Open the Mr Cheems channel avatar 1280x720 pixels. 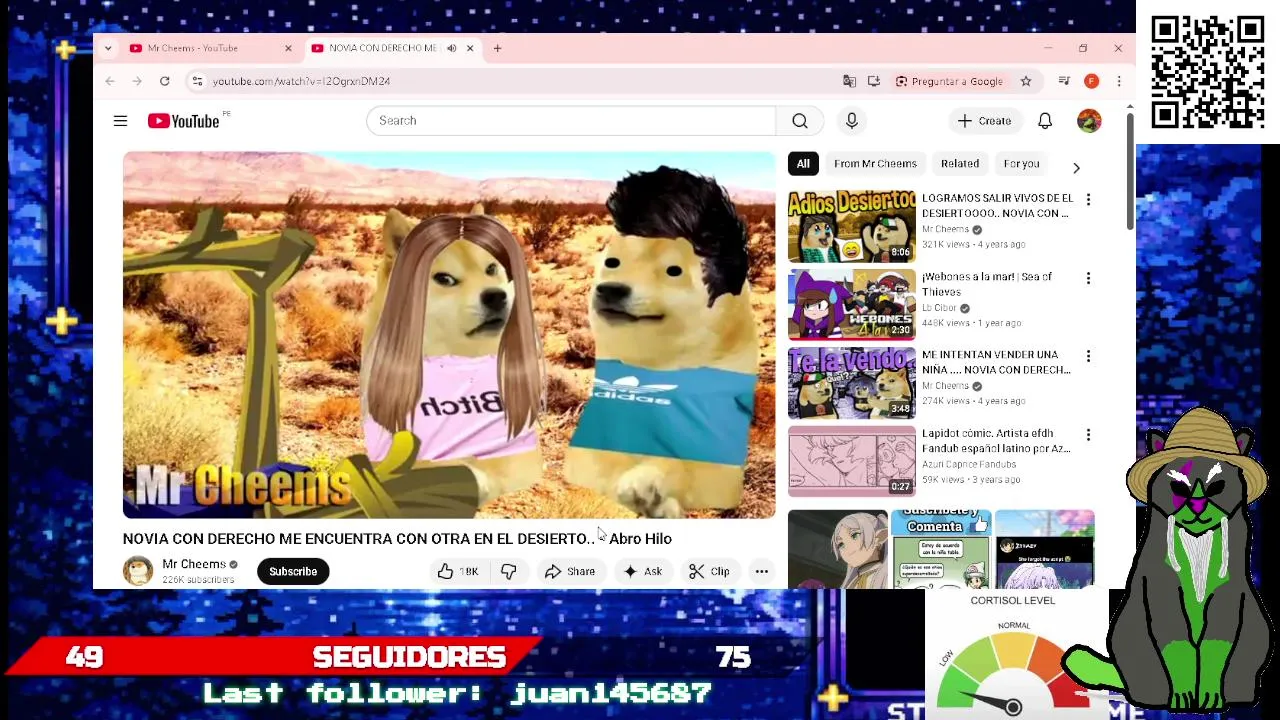[x=138, y=571]
